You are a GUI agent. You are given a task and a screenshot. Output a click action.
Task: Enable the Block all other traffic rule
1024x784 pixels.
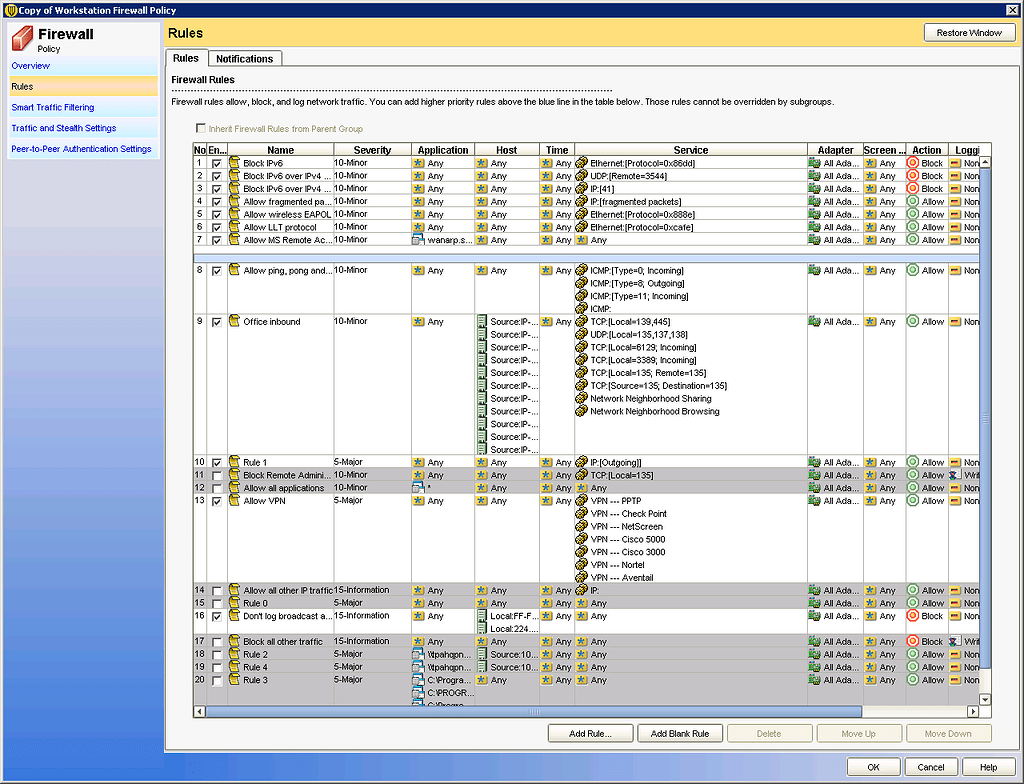(218, 641)
